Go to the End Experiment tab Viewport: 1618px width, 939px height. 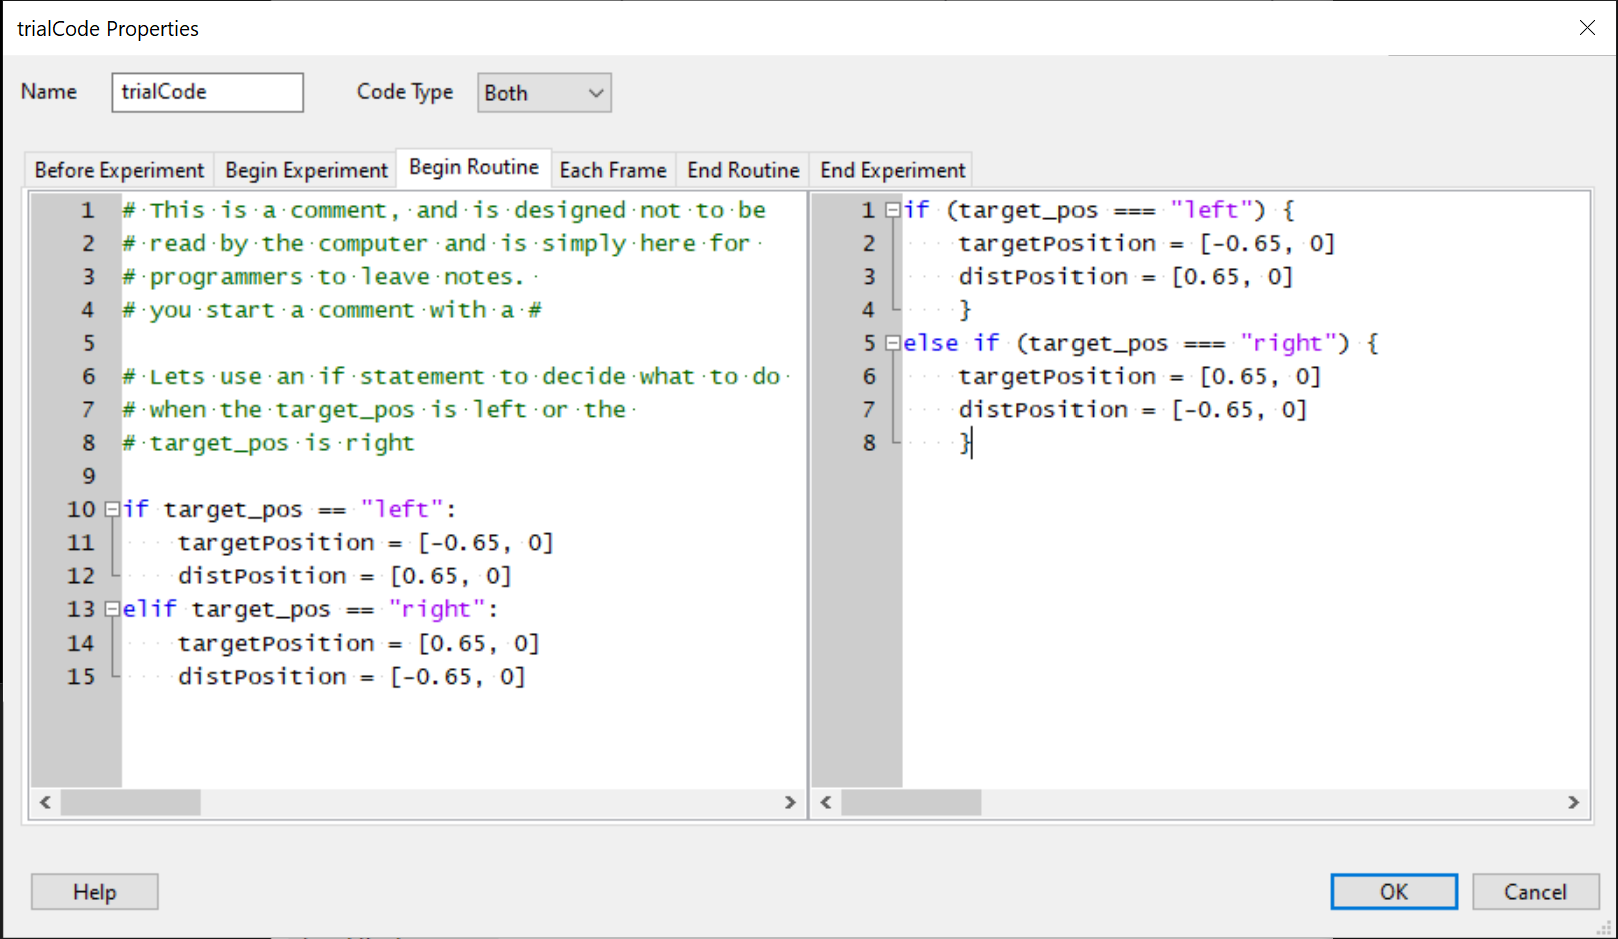pos(892,170)
